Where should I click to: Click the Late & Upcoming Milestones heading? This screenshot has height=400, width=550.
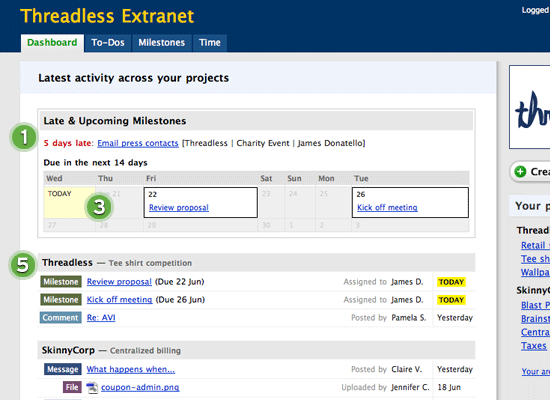(115, 121)
